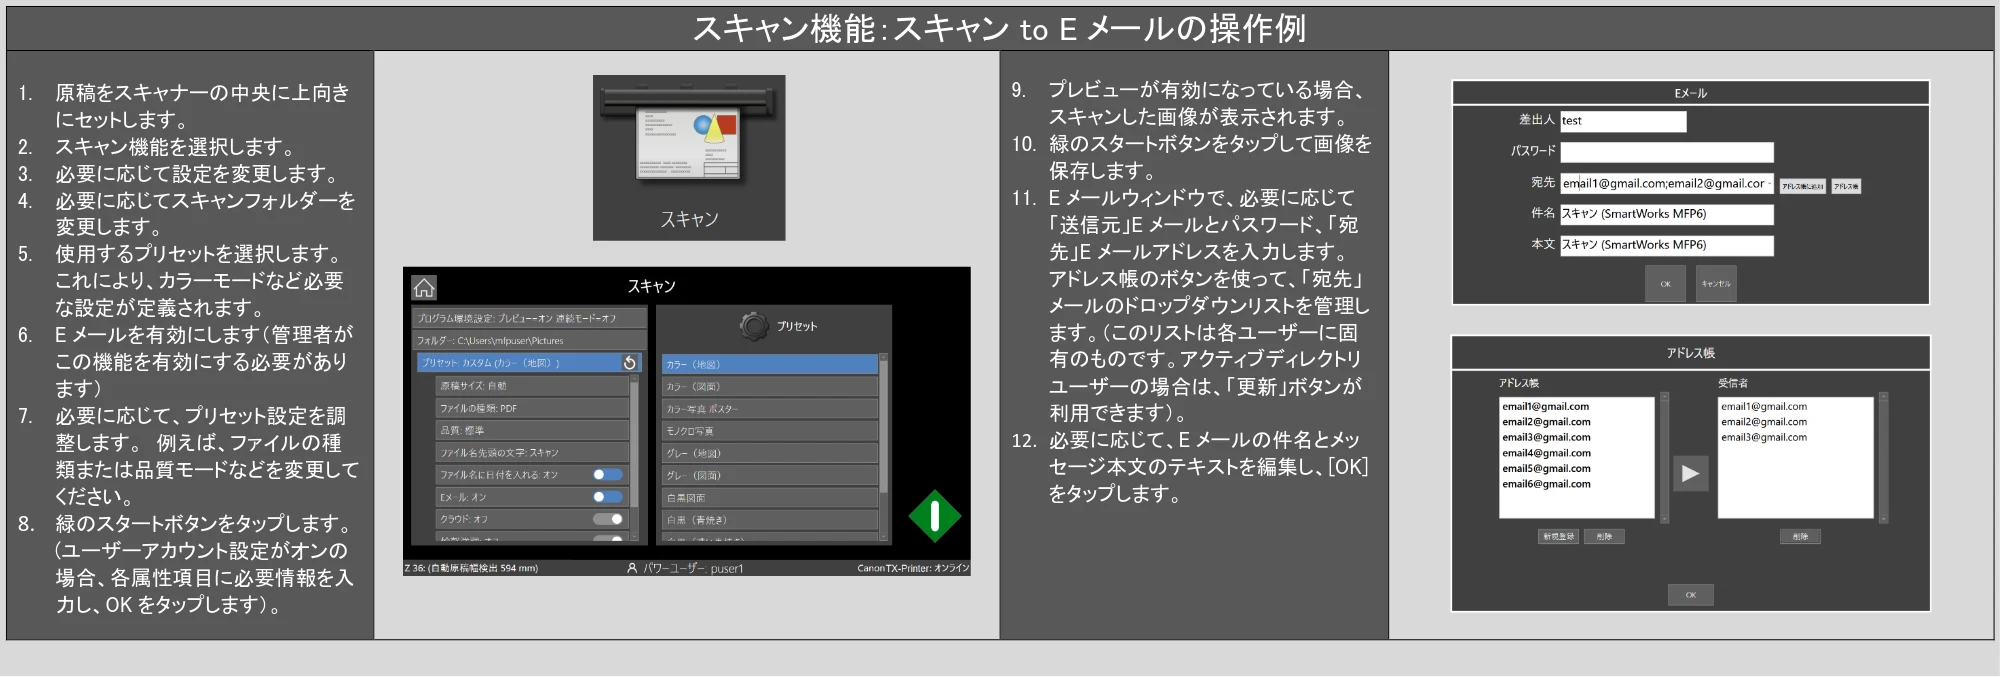Select email3@gmail.com in 受信者 list

(x=1764, y=437)
